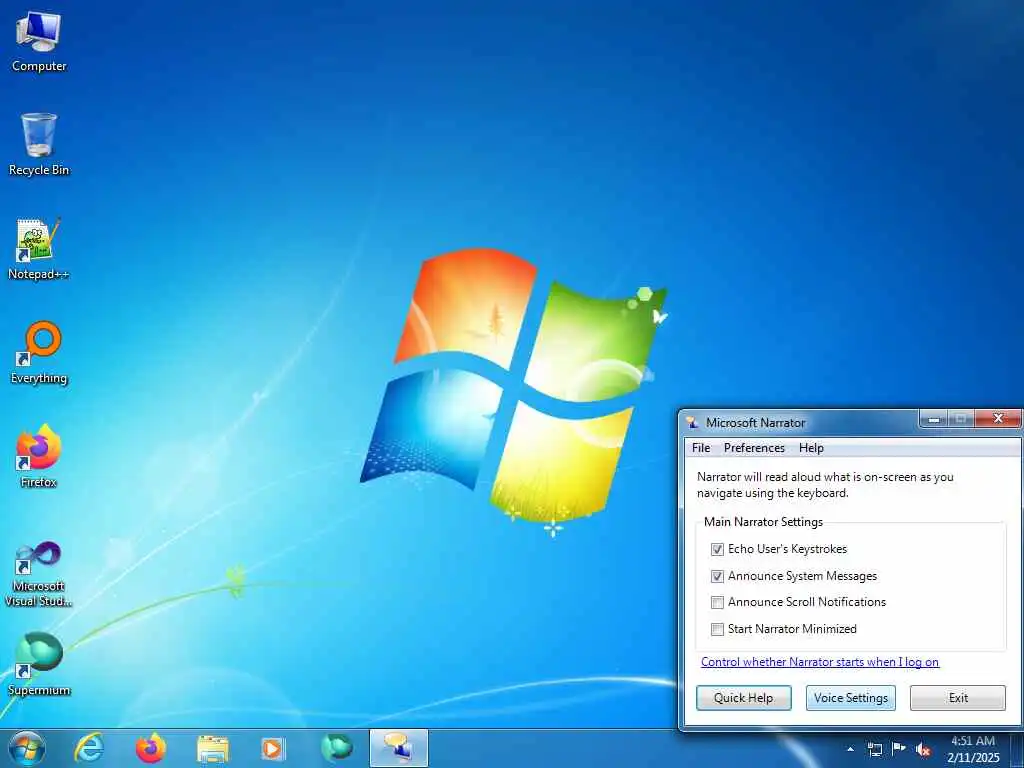Viewport: 1024px width, 768px height.
Task: Select the Firefox desktop shortcut
Action: (39, 456)
